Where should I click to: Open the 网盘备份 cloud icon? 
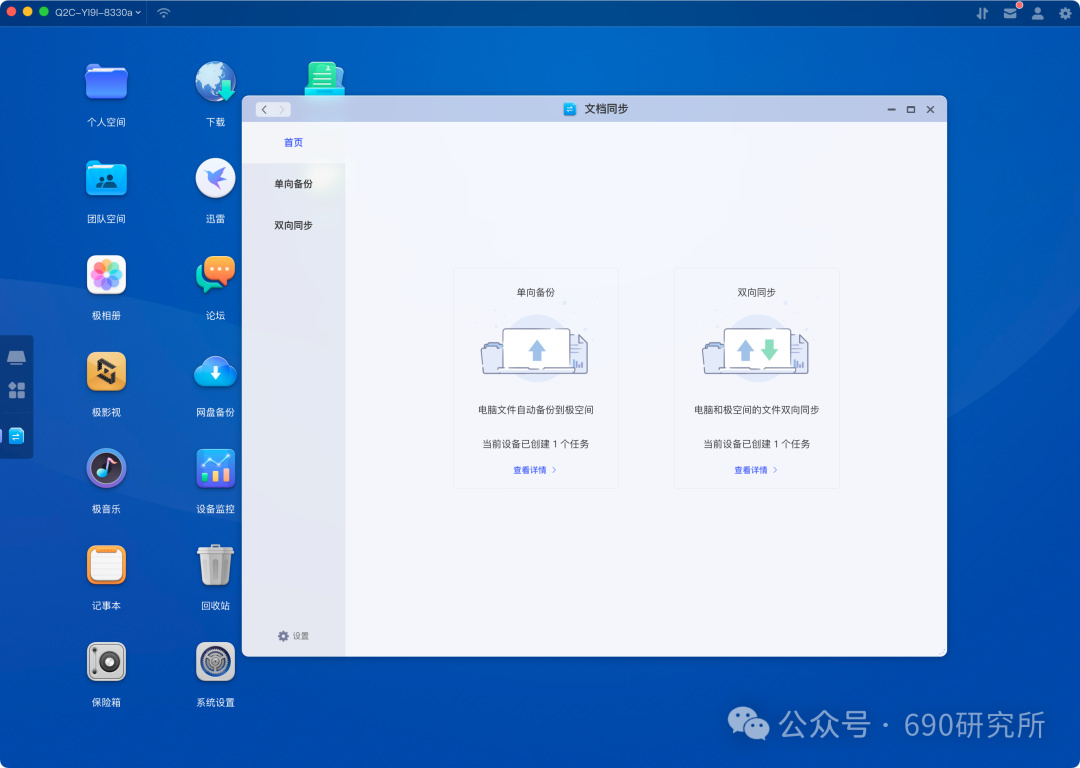[216, 372]
